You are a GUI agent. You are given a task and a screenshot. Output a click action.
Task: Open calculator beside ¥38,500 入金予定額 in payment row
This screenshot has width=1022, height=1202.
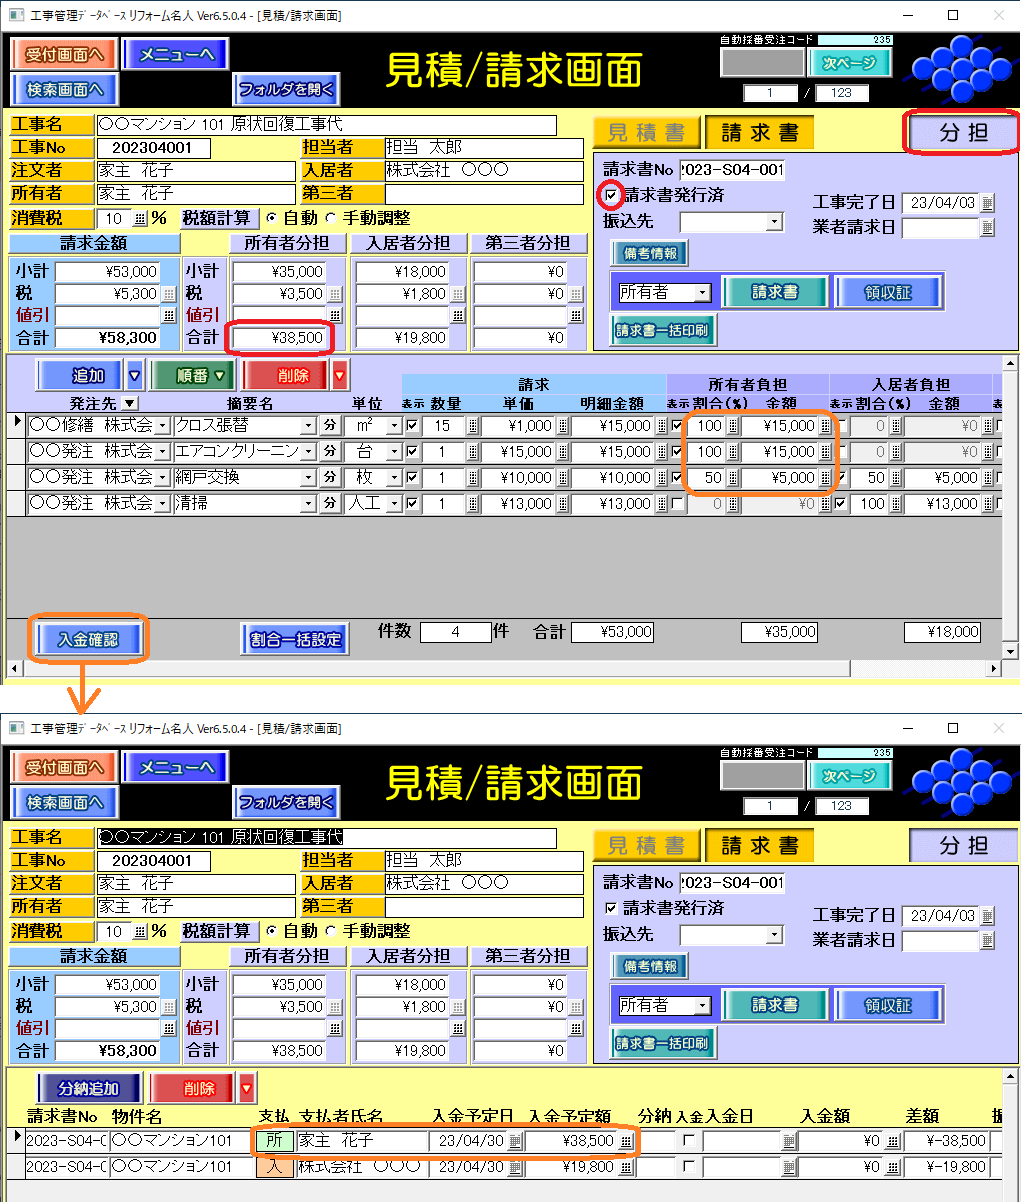tap(626, 1141)
